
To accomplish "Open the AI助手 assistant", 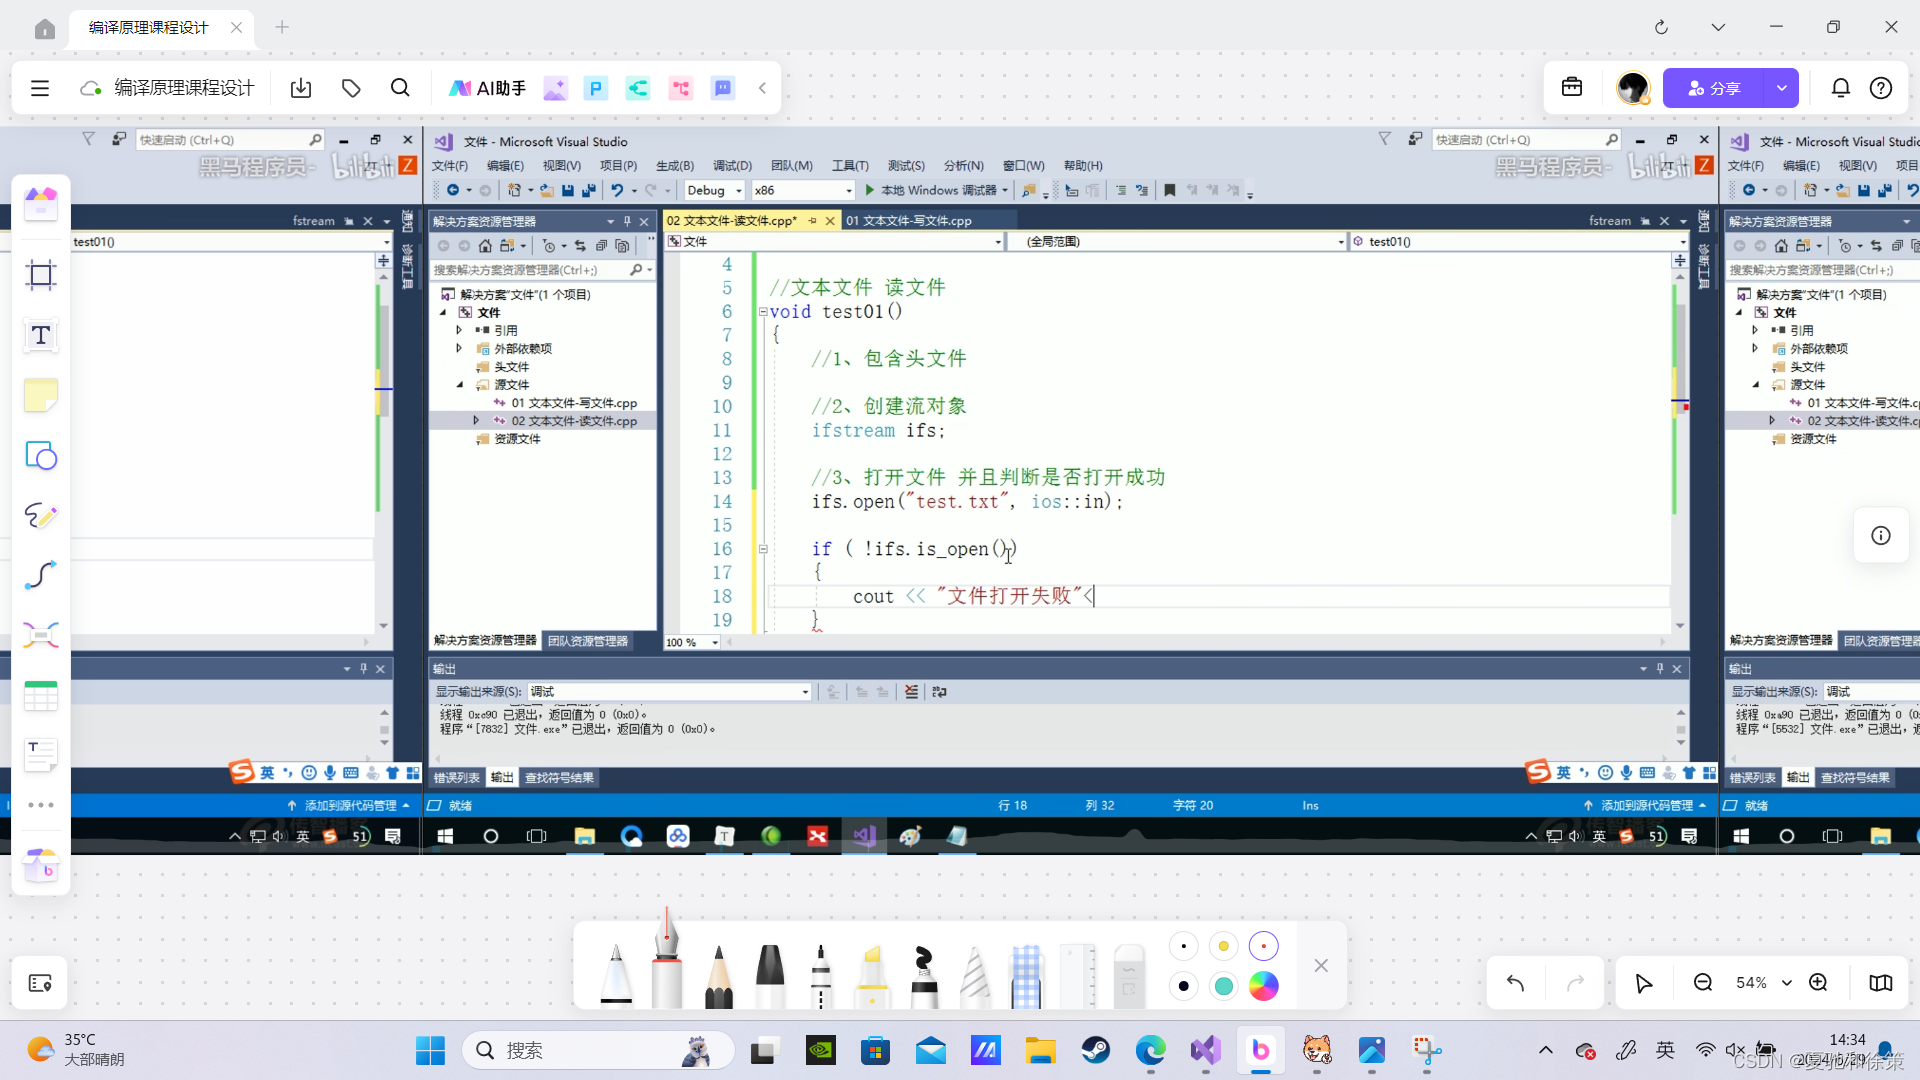I will (487, 88).
